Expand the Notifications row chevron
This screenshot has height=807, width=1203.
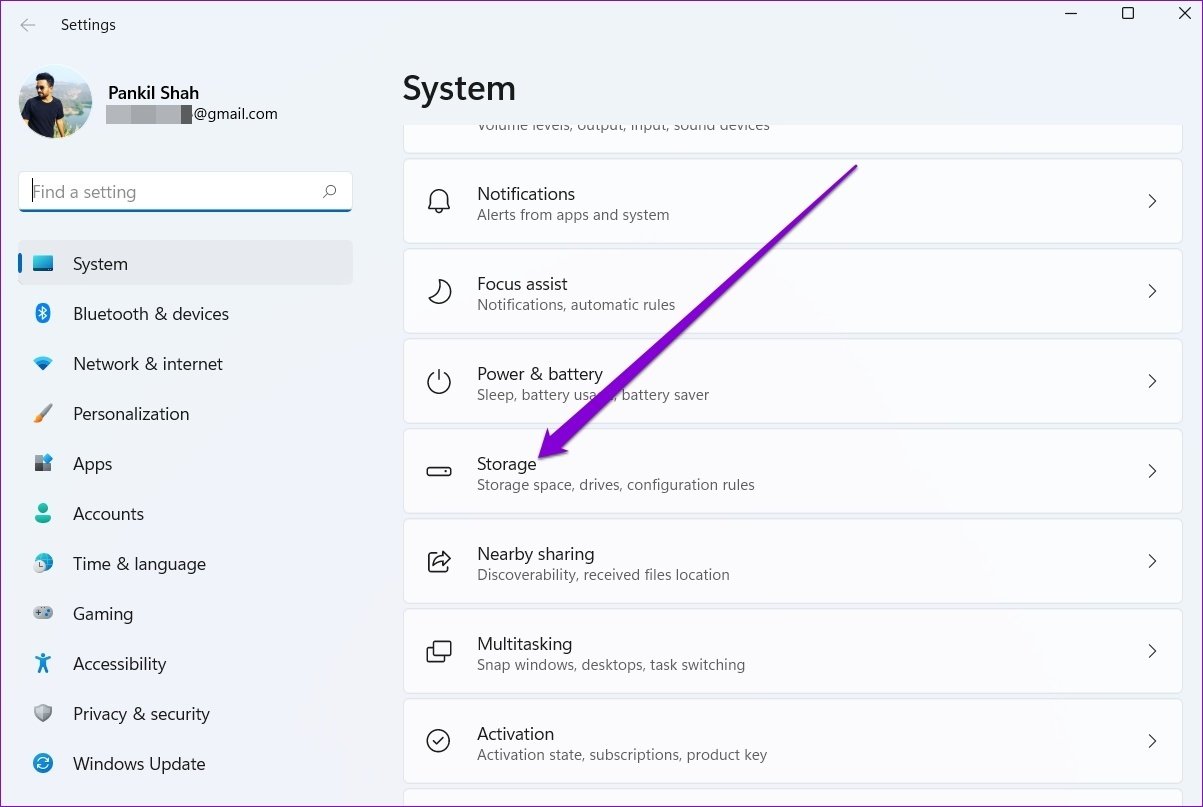click(x=1152, y=201)
